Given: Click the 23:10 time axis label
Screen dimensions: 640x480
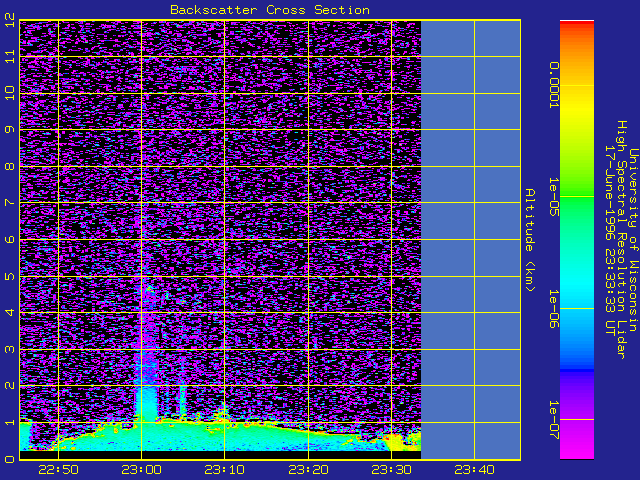Looking at the screenshot, I should [224, 470].
